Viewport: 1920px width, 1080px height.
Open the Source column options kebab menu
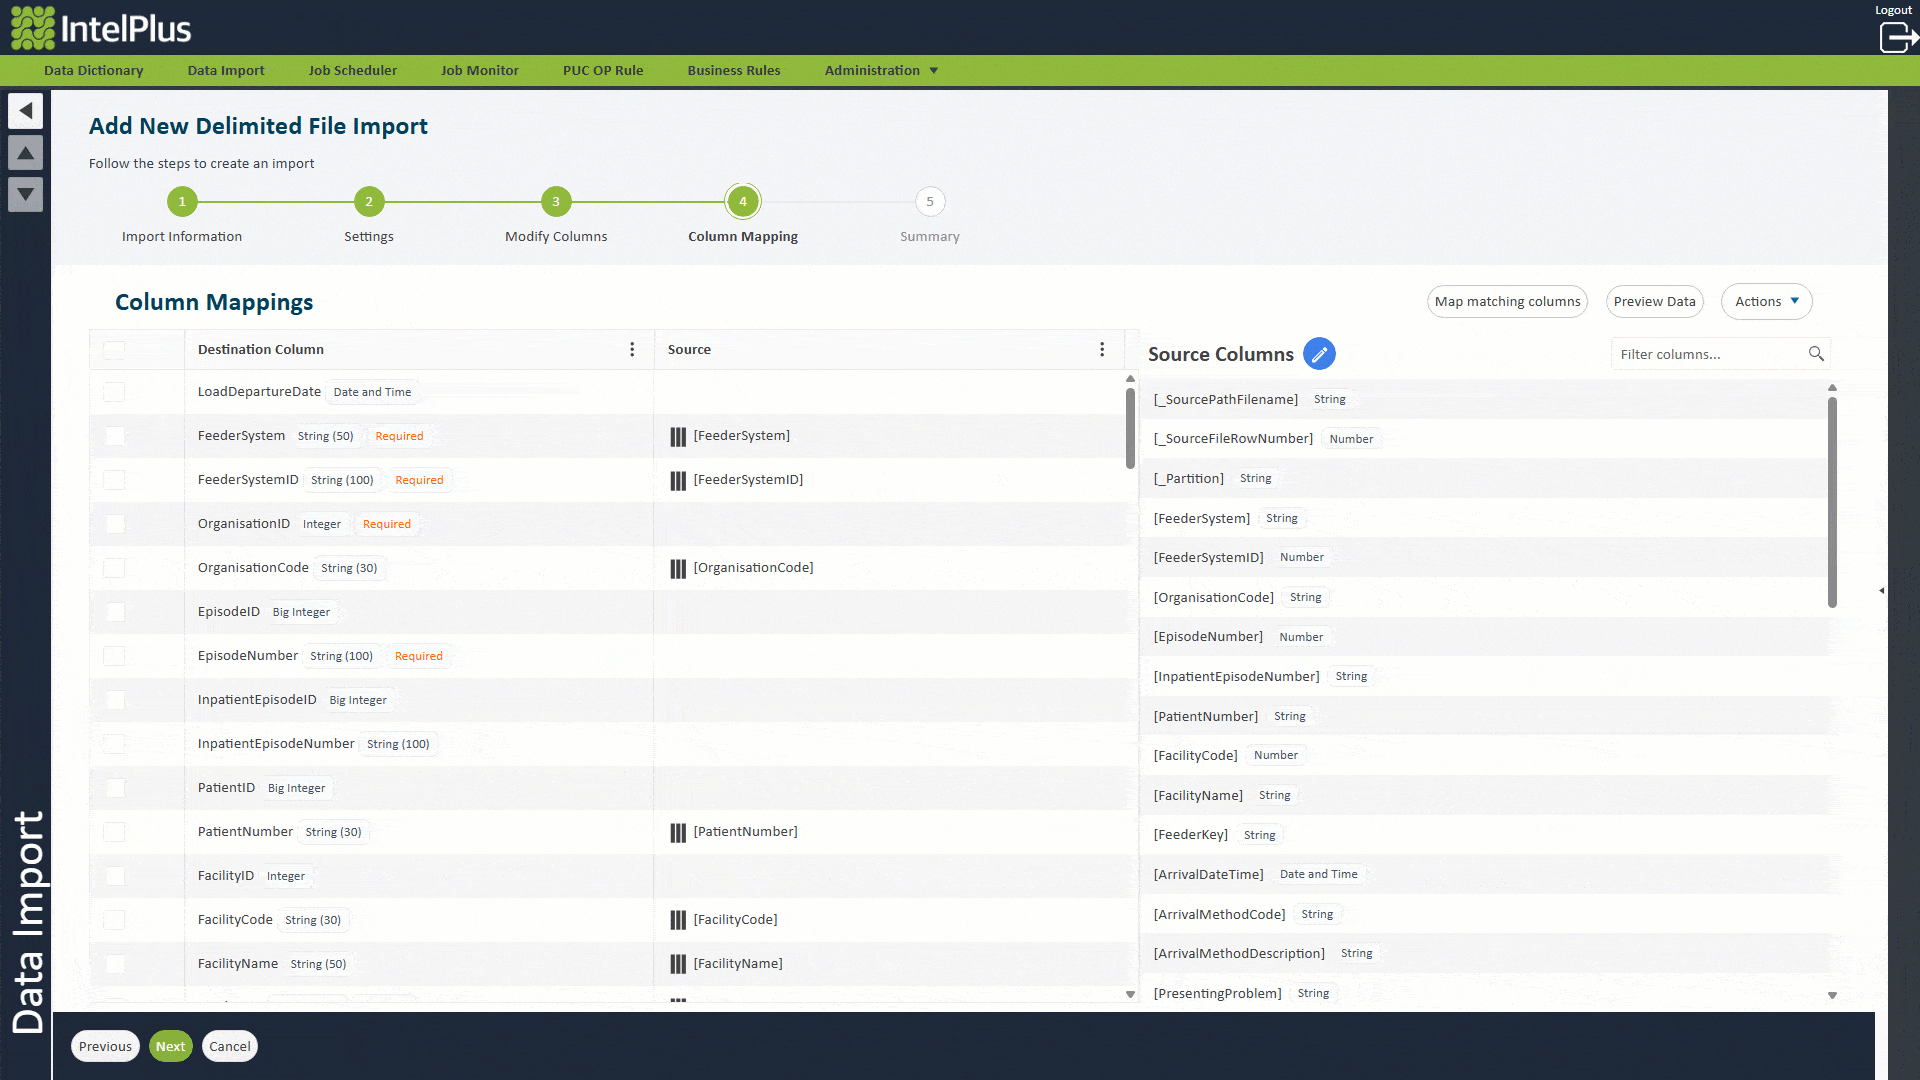[1102, 349]
